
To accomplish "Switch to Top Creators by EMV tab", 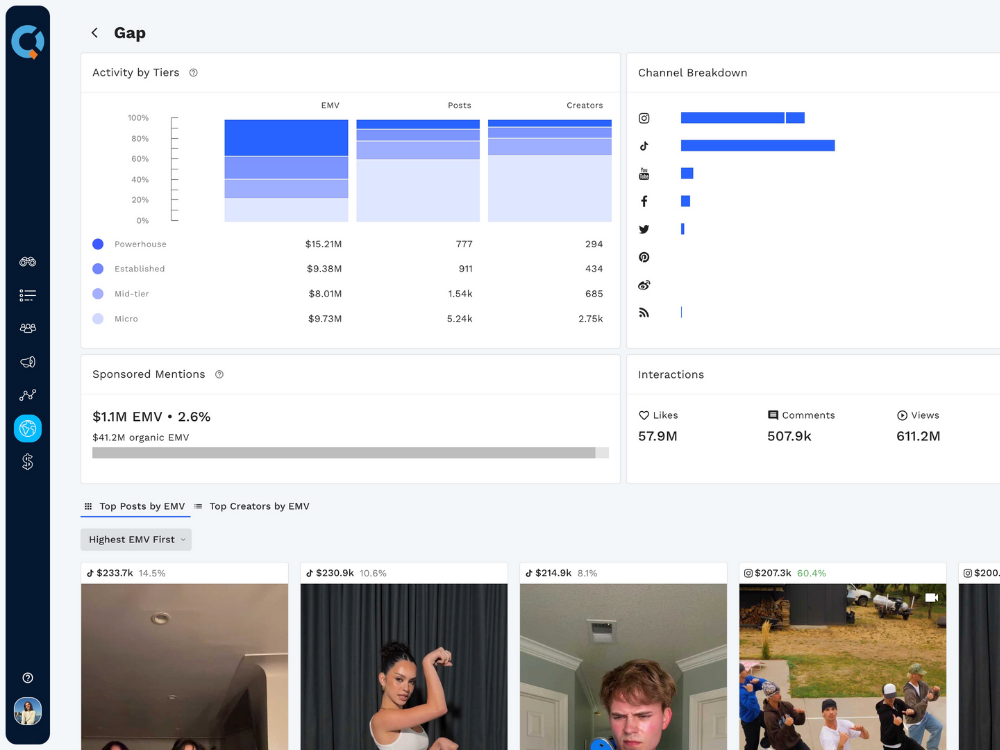I will pyautogui.click(x=252, y=507).
